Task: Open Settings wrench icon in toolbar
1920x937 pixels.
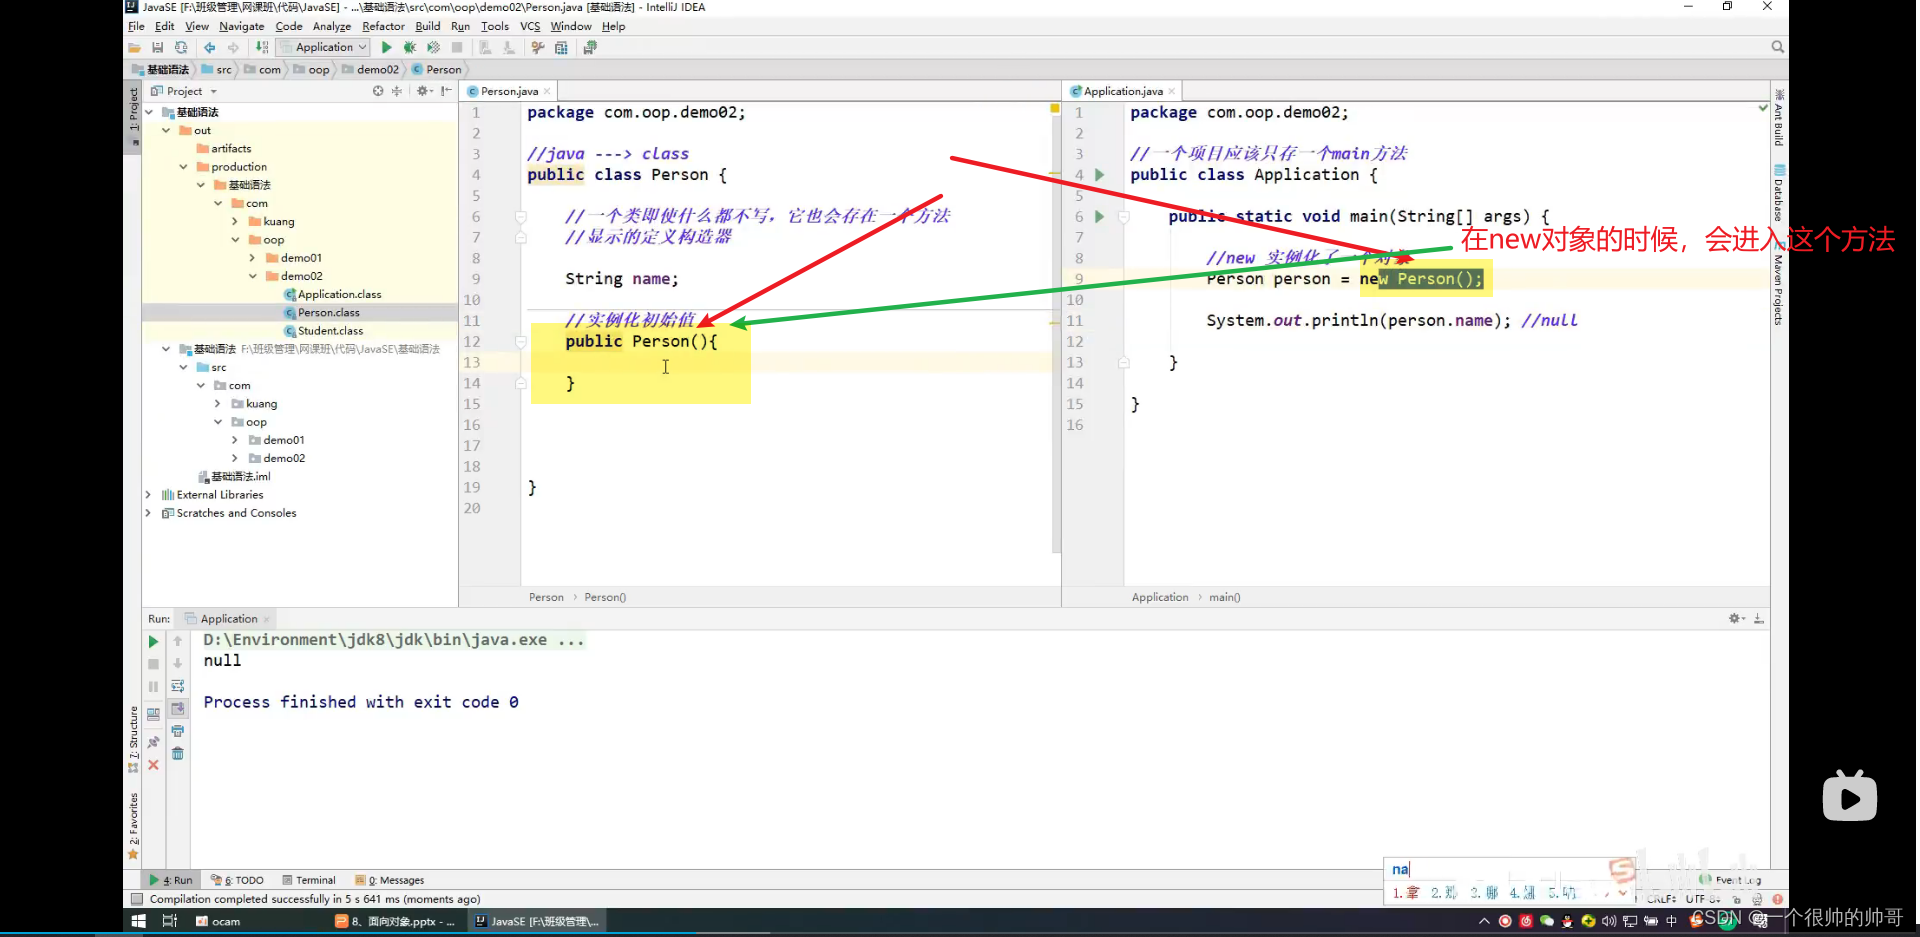Action: click(x=538, y=47)
